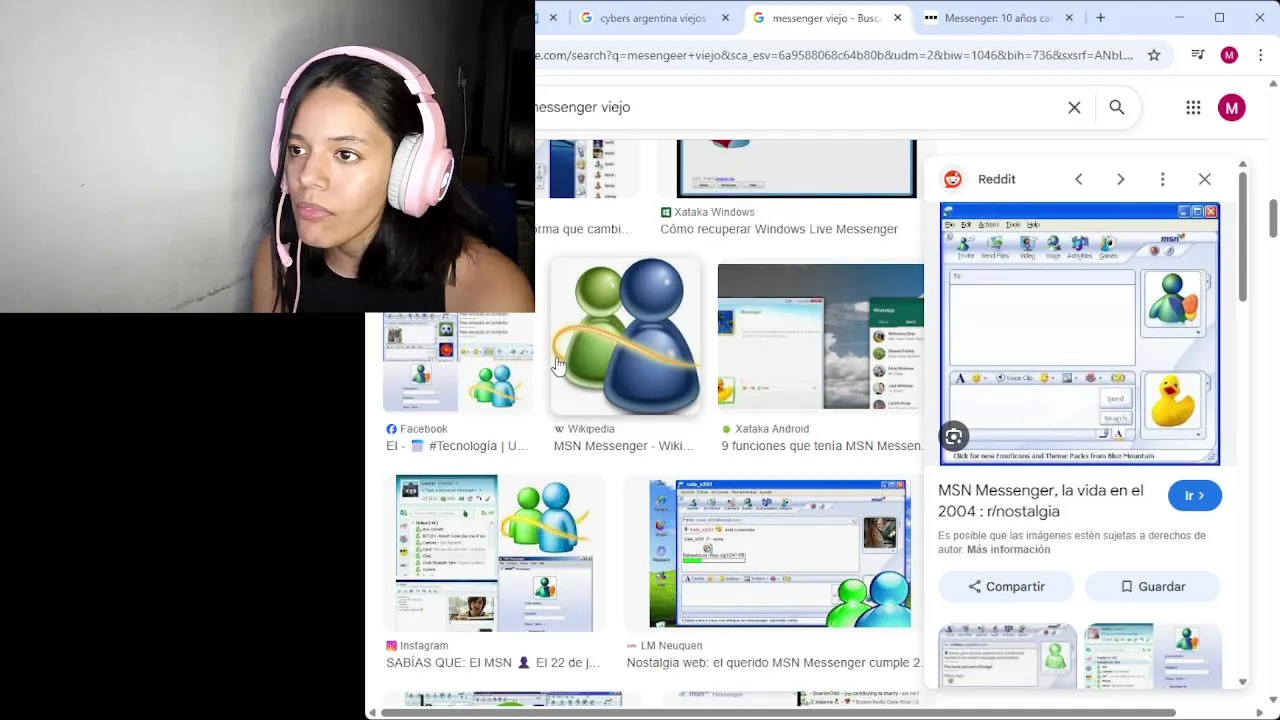Click the 'Ir' visit button

(x=1194, y=495)
